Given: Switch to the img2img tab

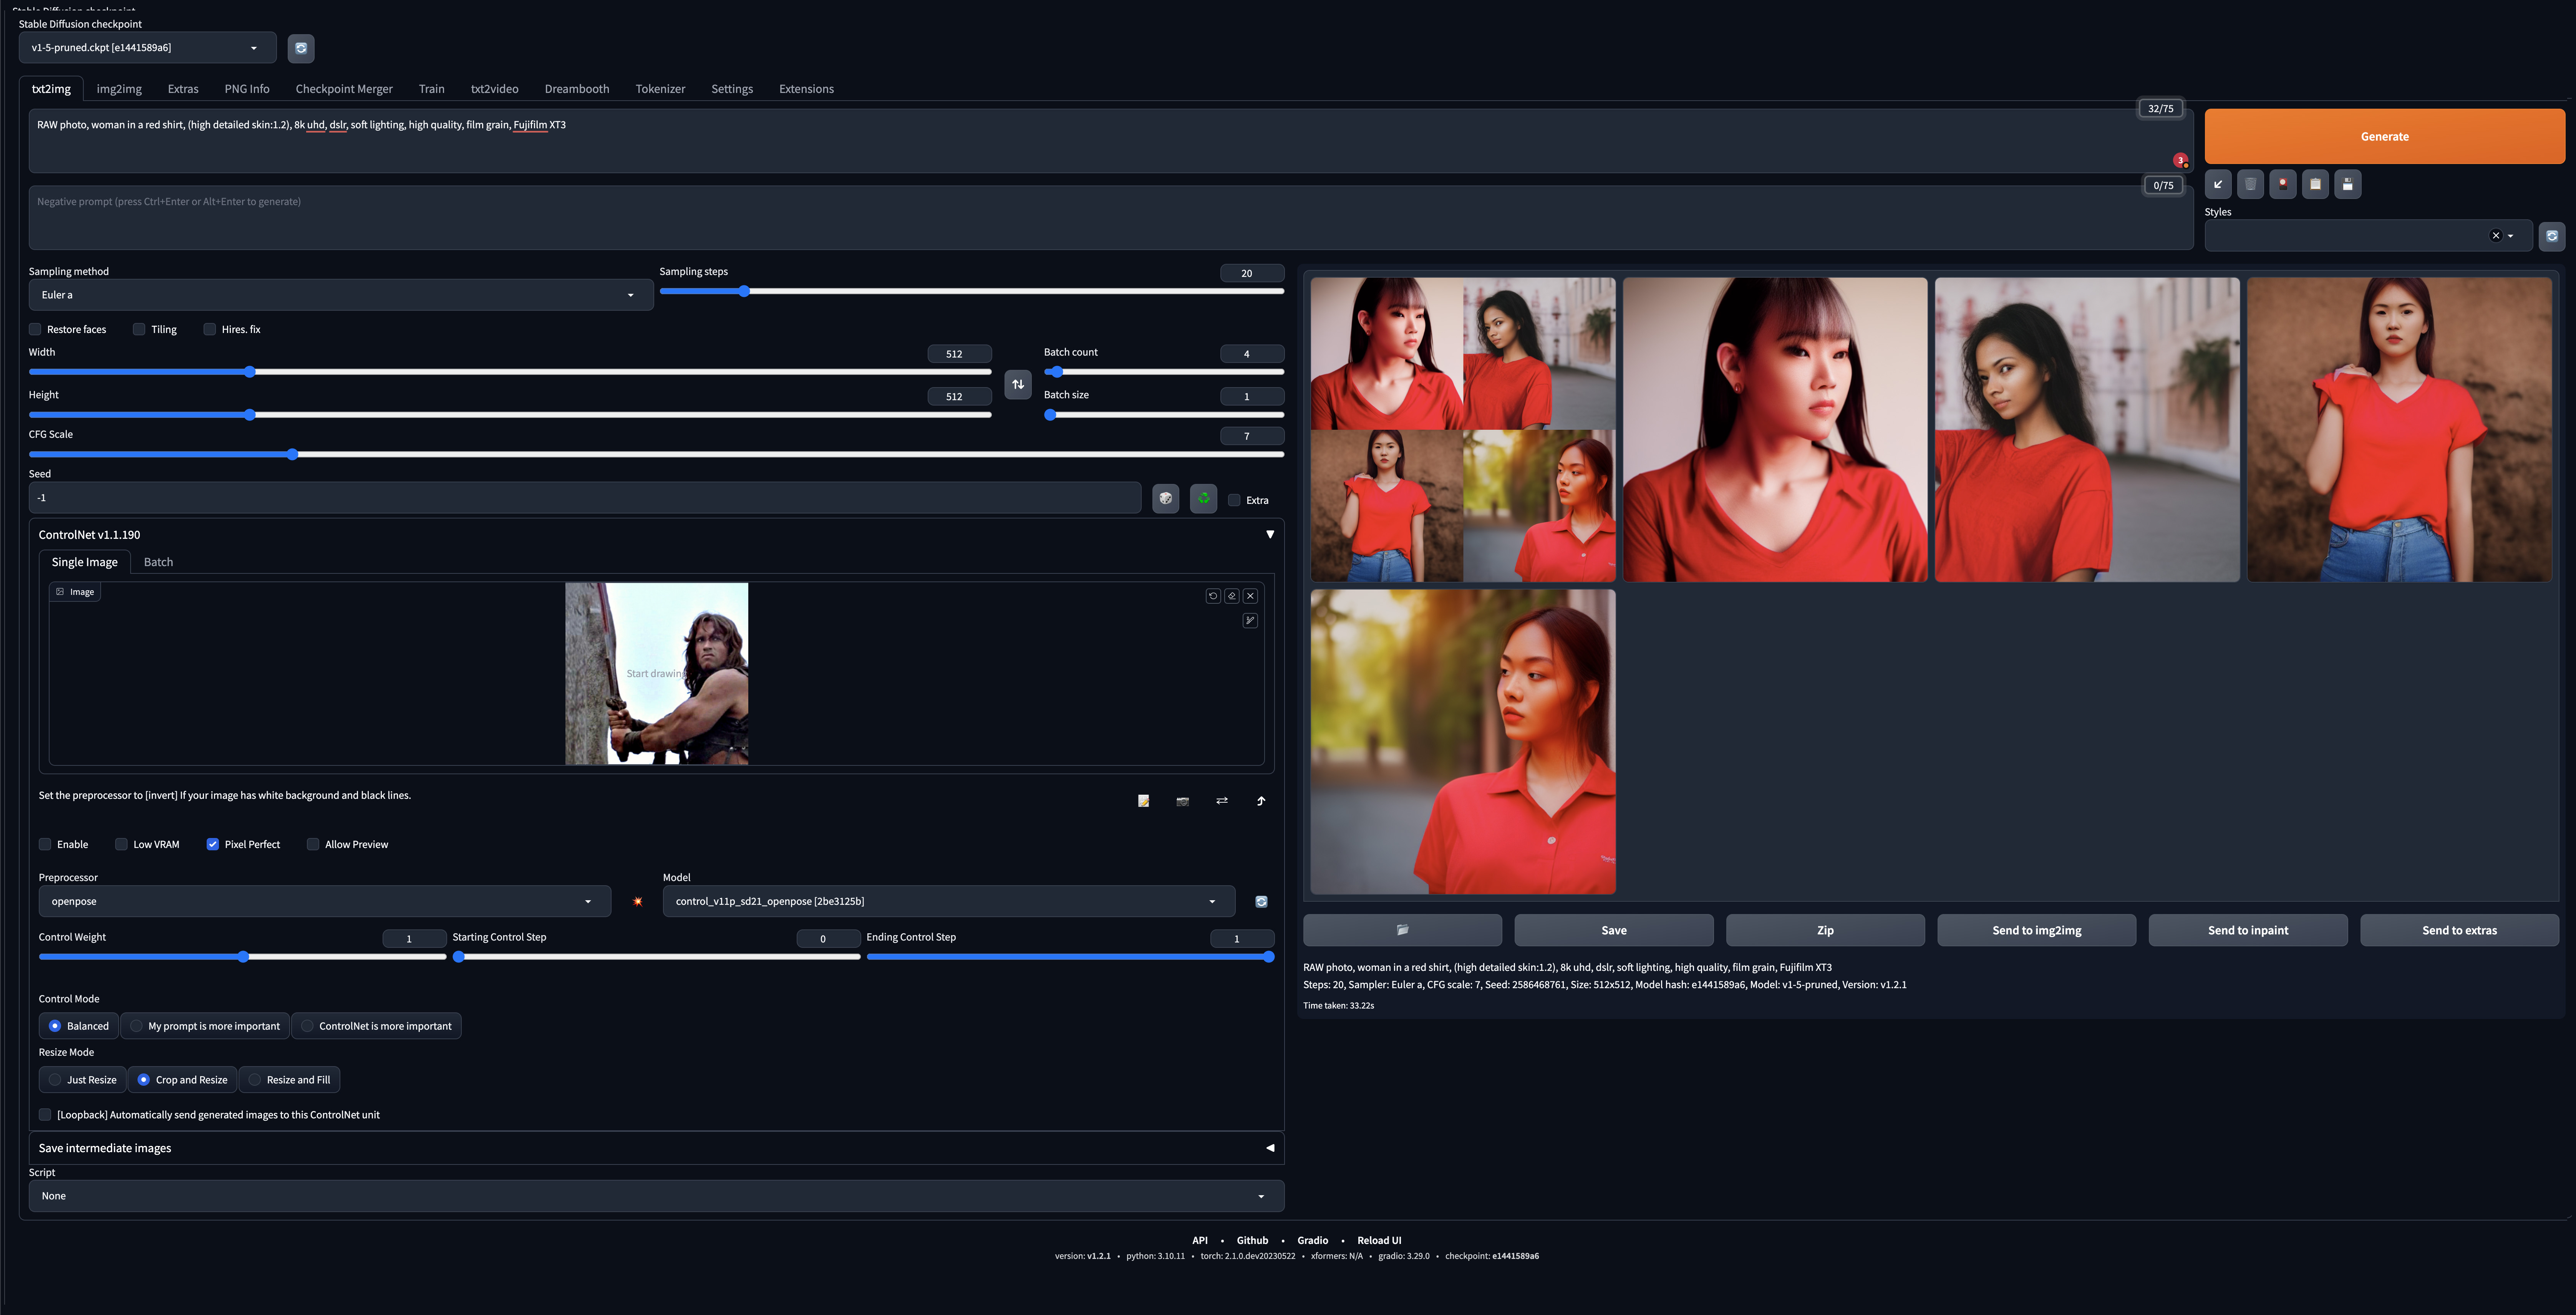Looking at the screenshot, I should click(x=119, y=89).
